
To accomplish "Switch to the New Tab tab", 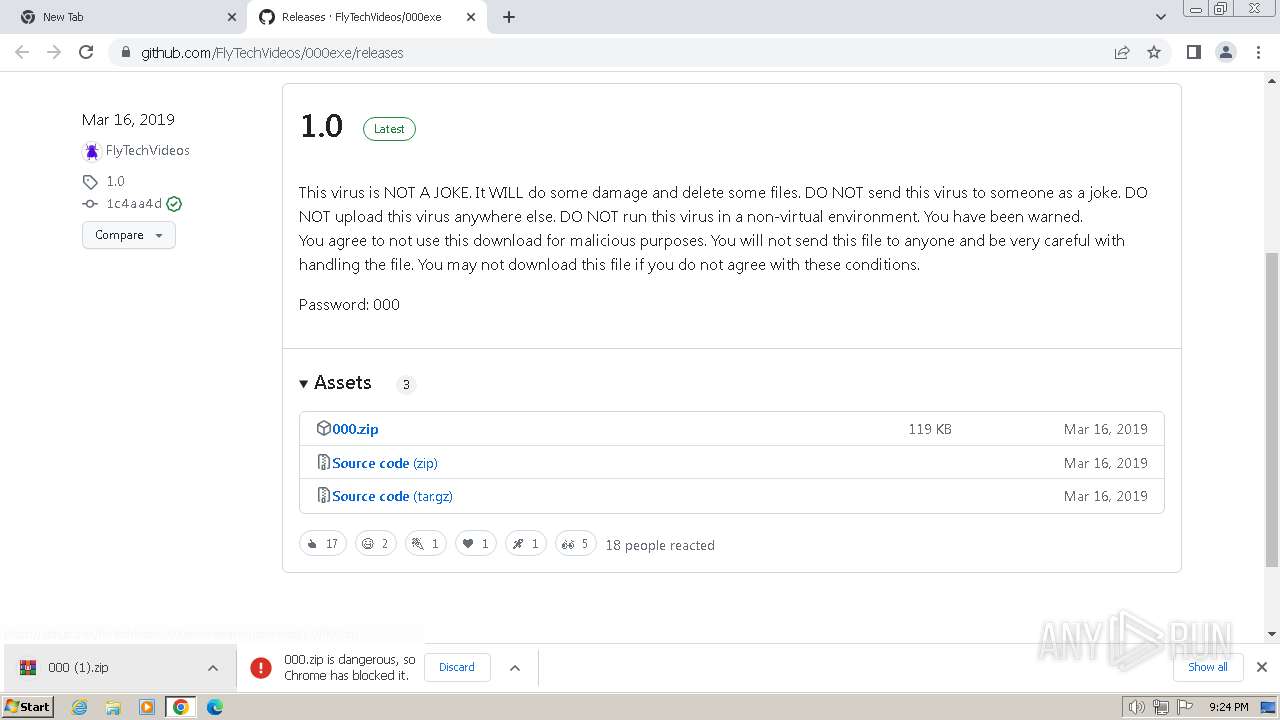I will point(125,17).
